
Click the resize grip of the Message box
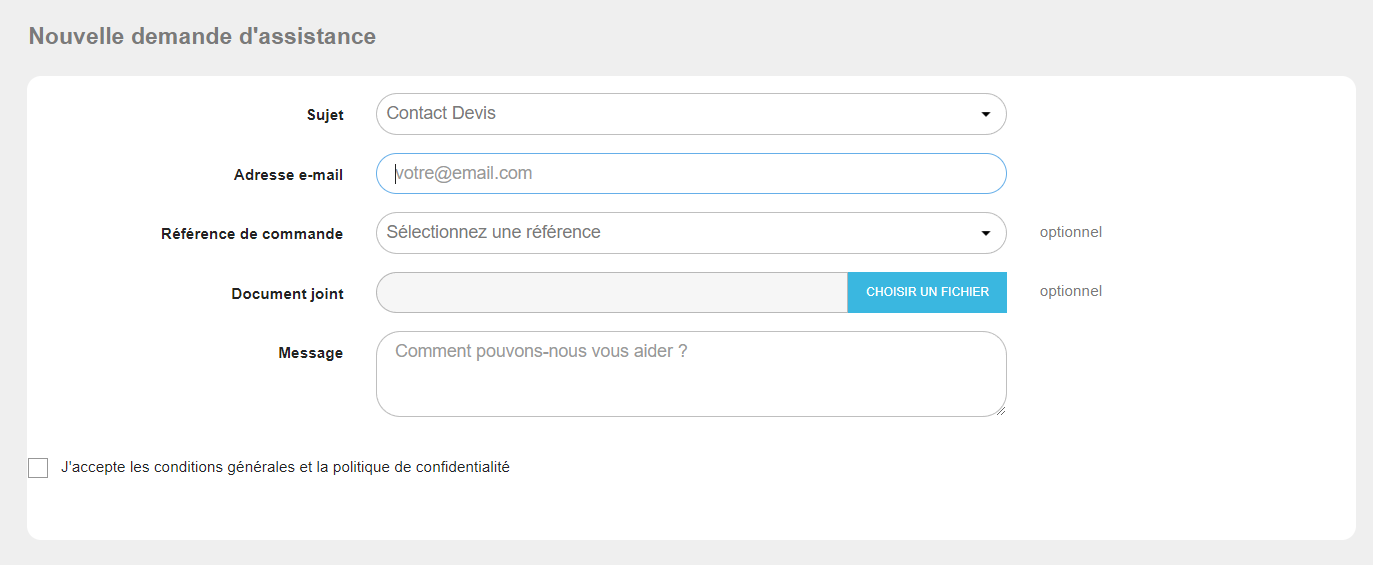999,409
